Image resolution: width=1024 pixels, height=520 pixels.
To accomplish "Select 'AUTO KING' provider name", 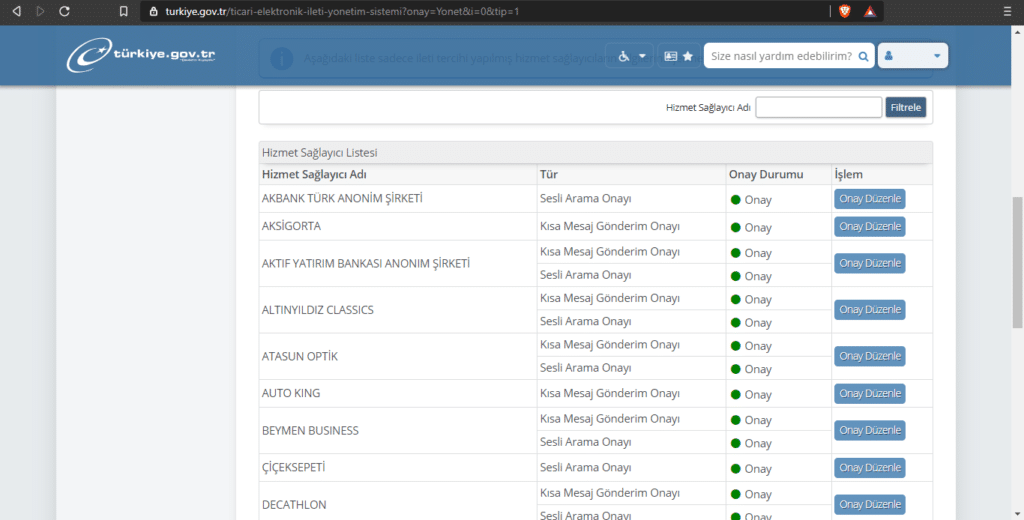I will [291, 393].
